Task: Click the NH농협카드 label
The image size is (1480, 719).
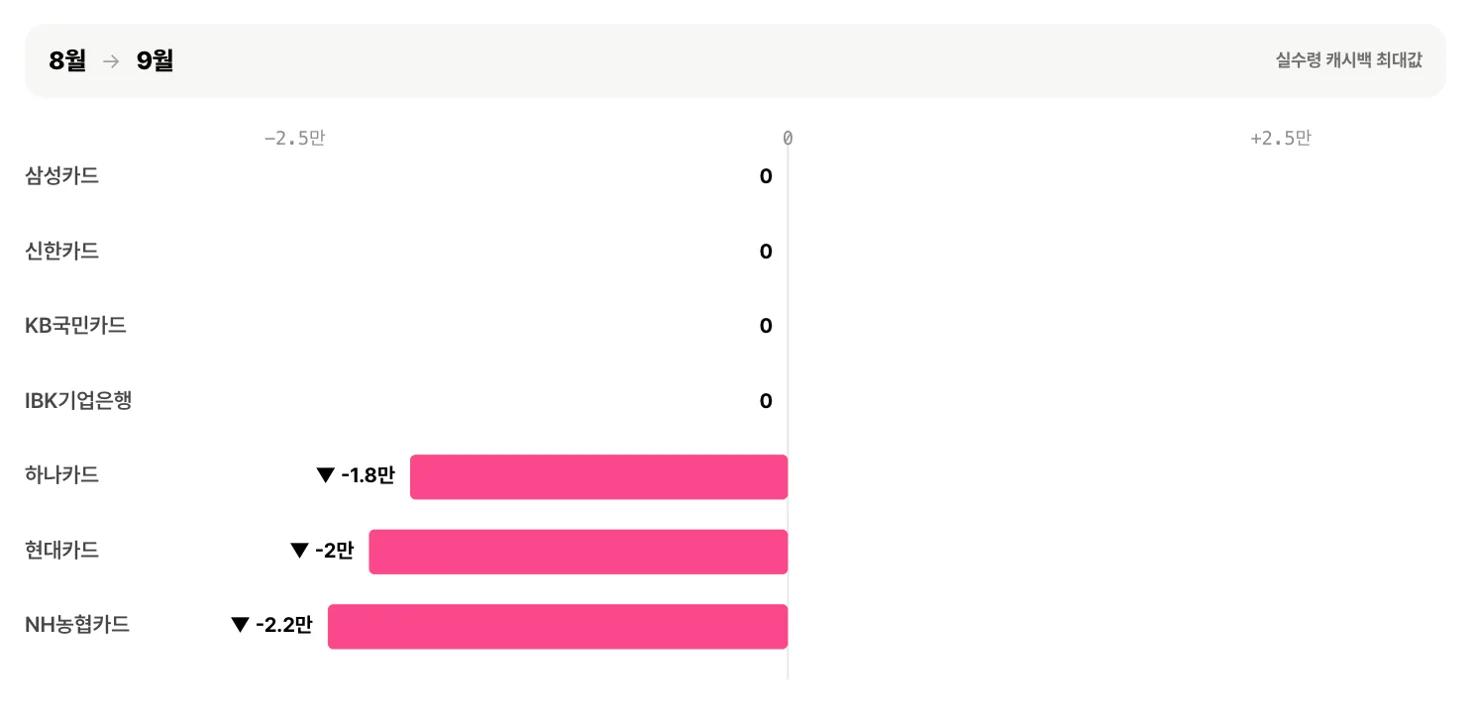Action: (x=77, y=626)
